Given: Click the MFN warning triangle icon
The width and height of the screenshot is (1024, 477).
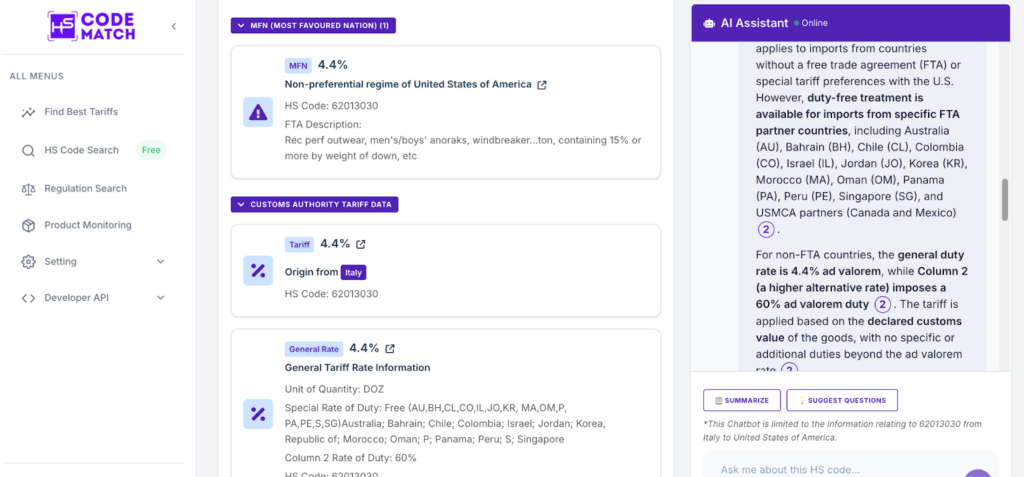Looking at the screenshot, I should point(258,112).
